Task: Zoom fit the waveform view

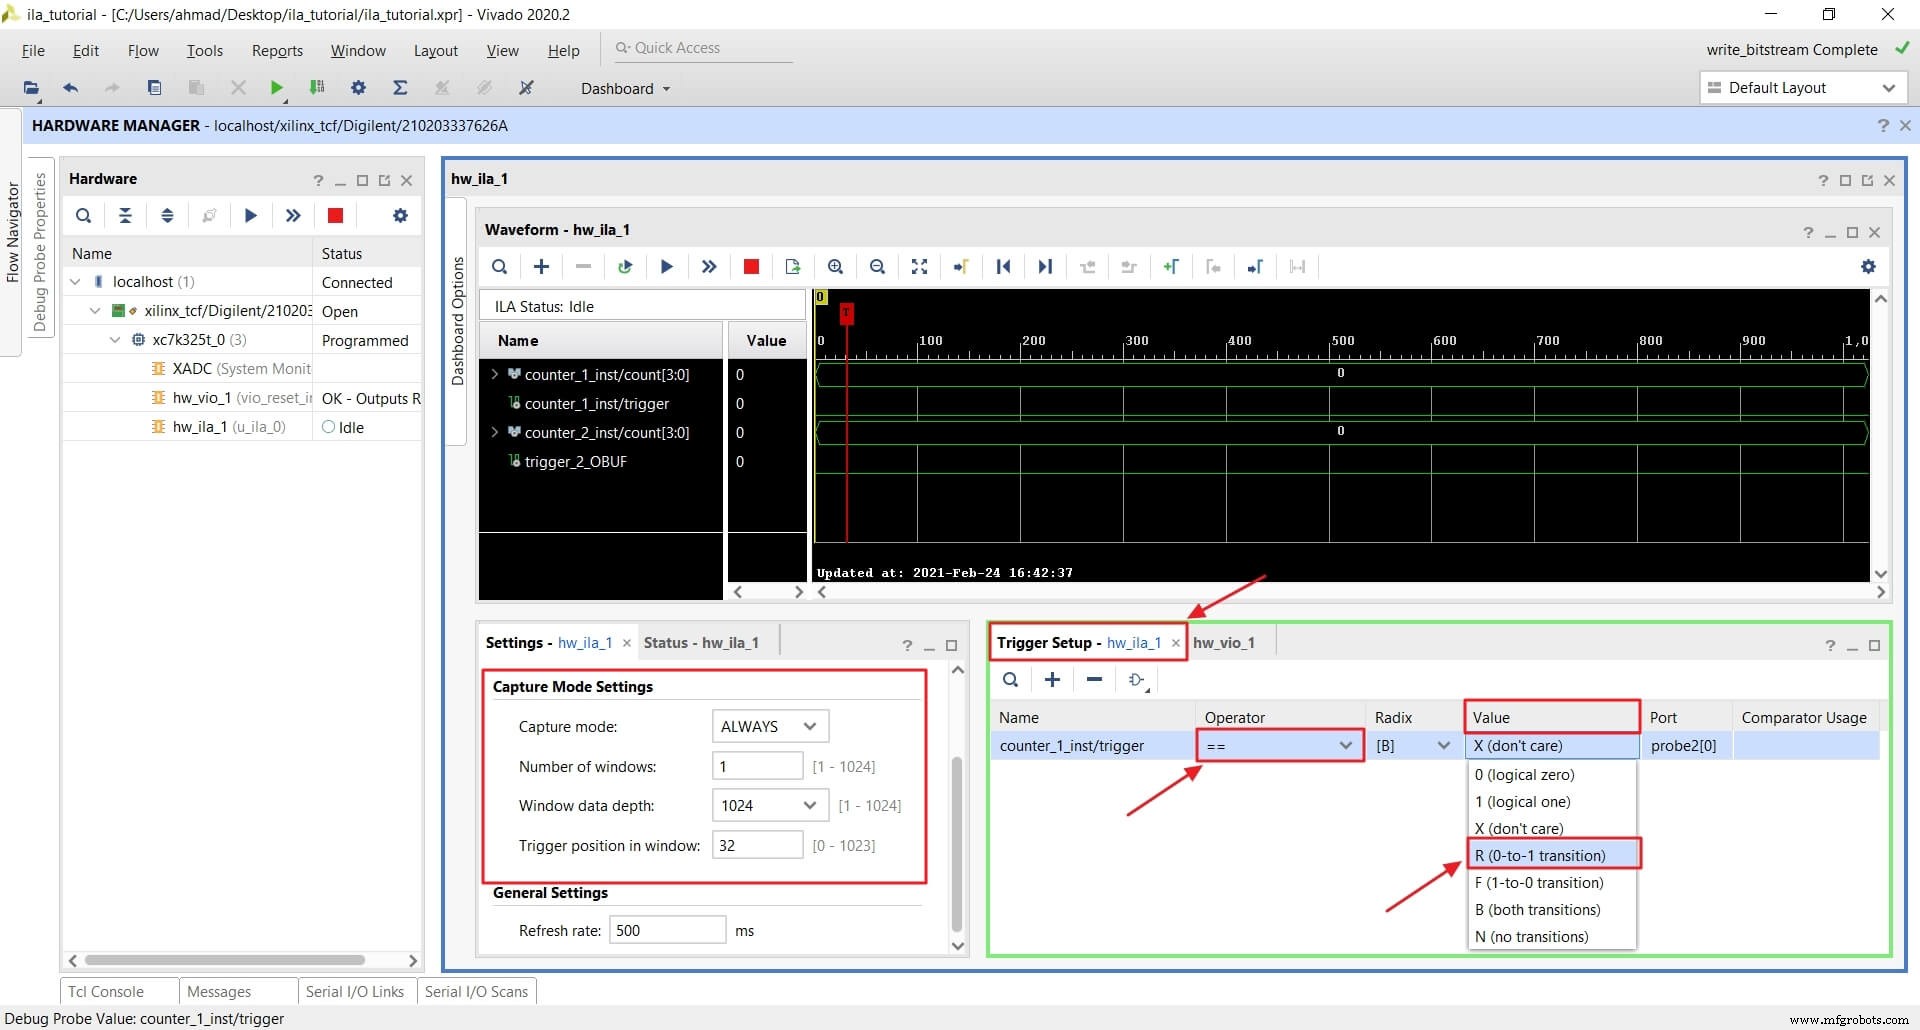Action: [919, 267]
